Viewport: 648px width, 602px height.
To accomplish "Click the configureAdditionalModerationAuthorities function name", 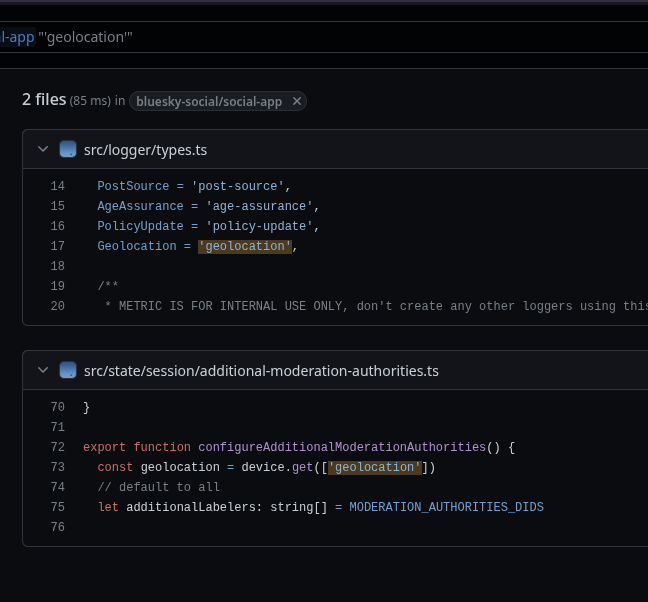I will click(x=342, y=447).
